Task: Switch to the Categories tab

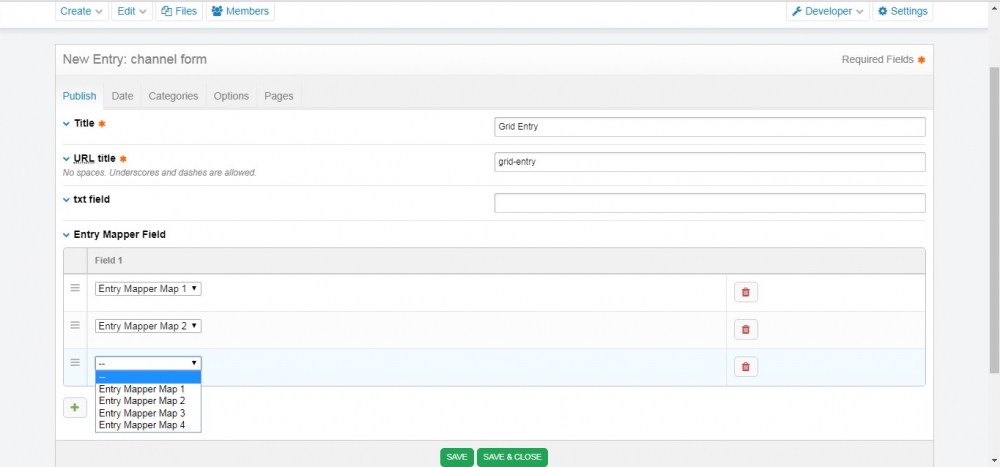Action: (x=173, y=96)
